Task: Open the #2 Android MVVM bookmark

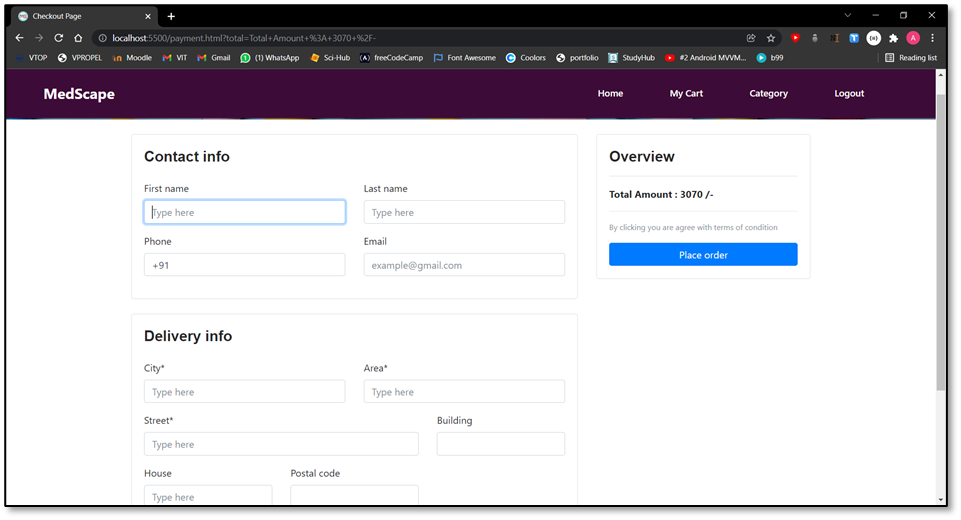Action: point(705,58)
